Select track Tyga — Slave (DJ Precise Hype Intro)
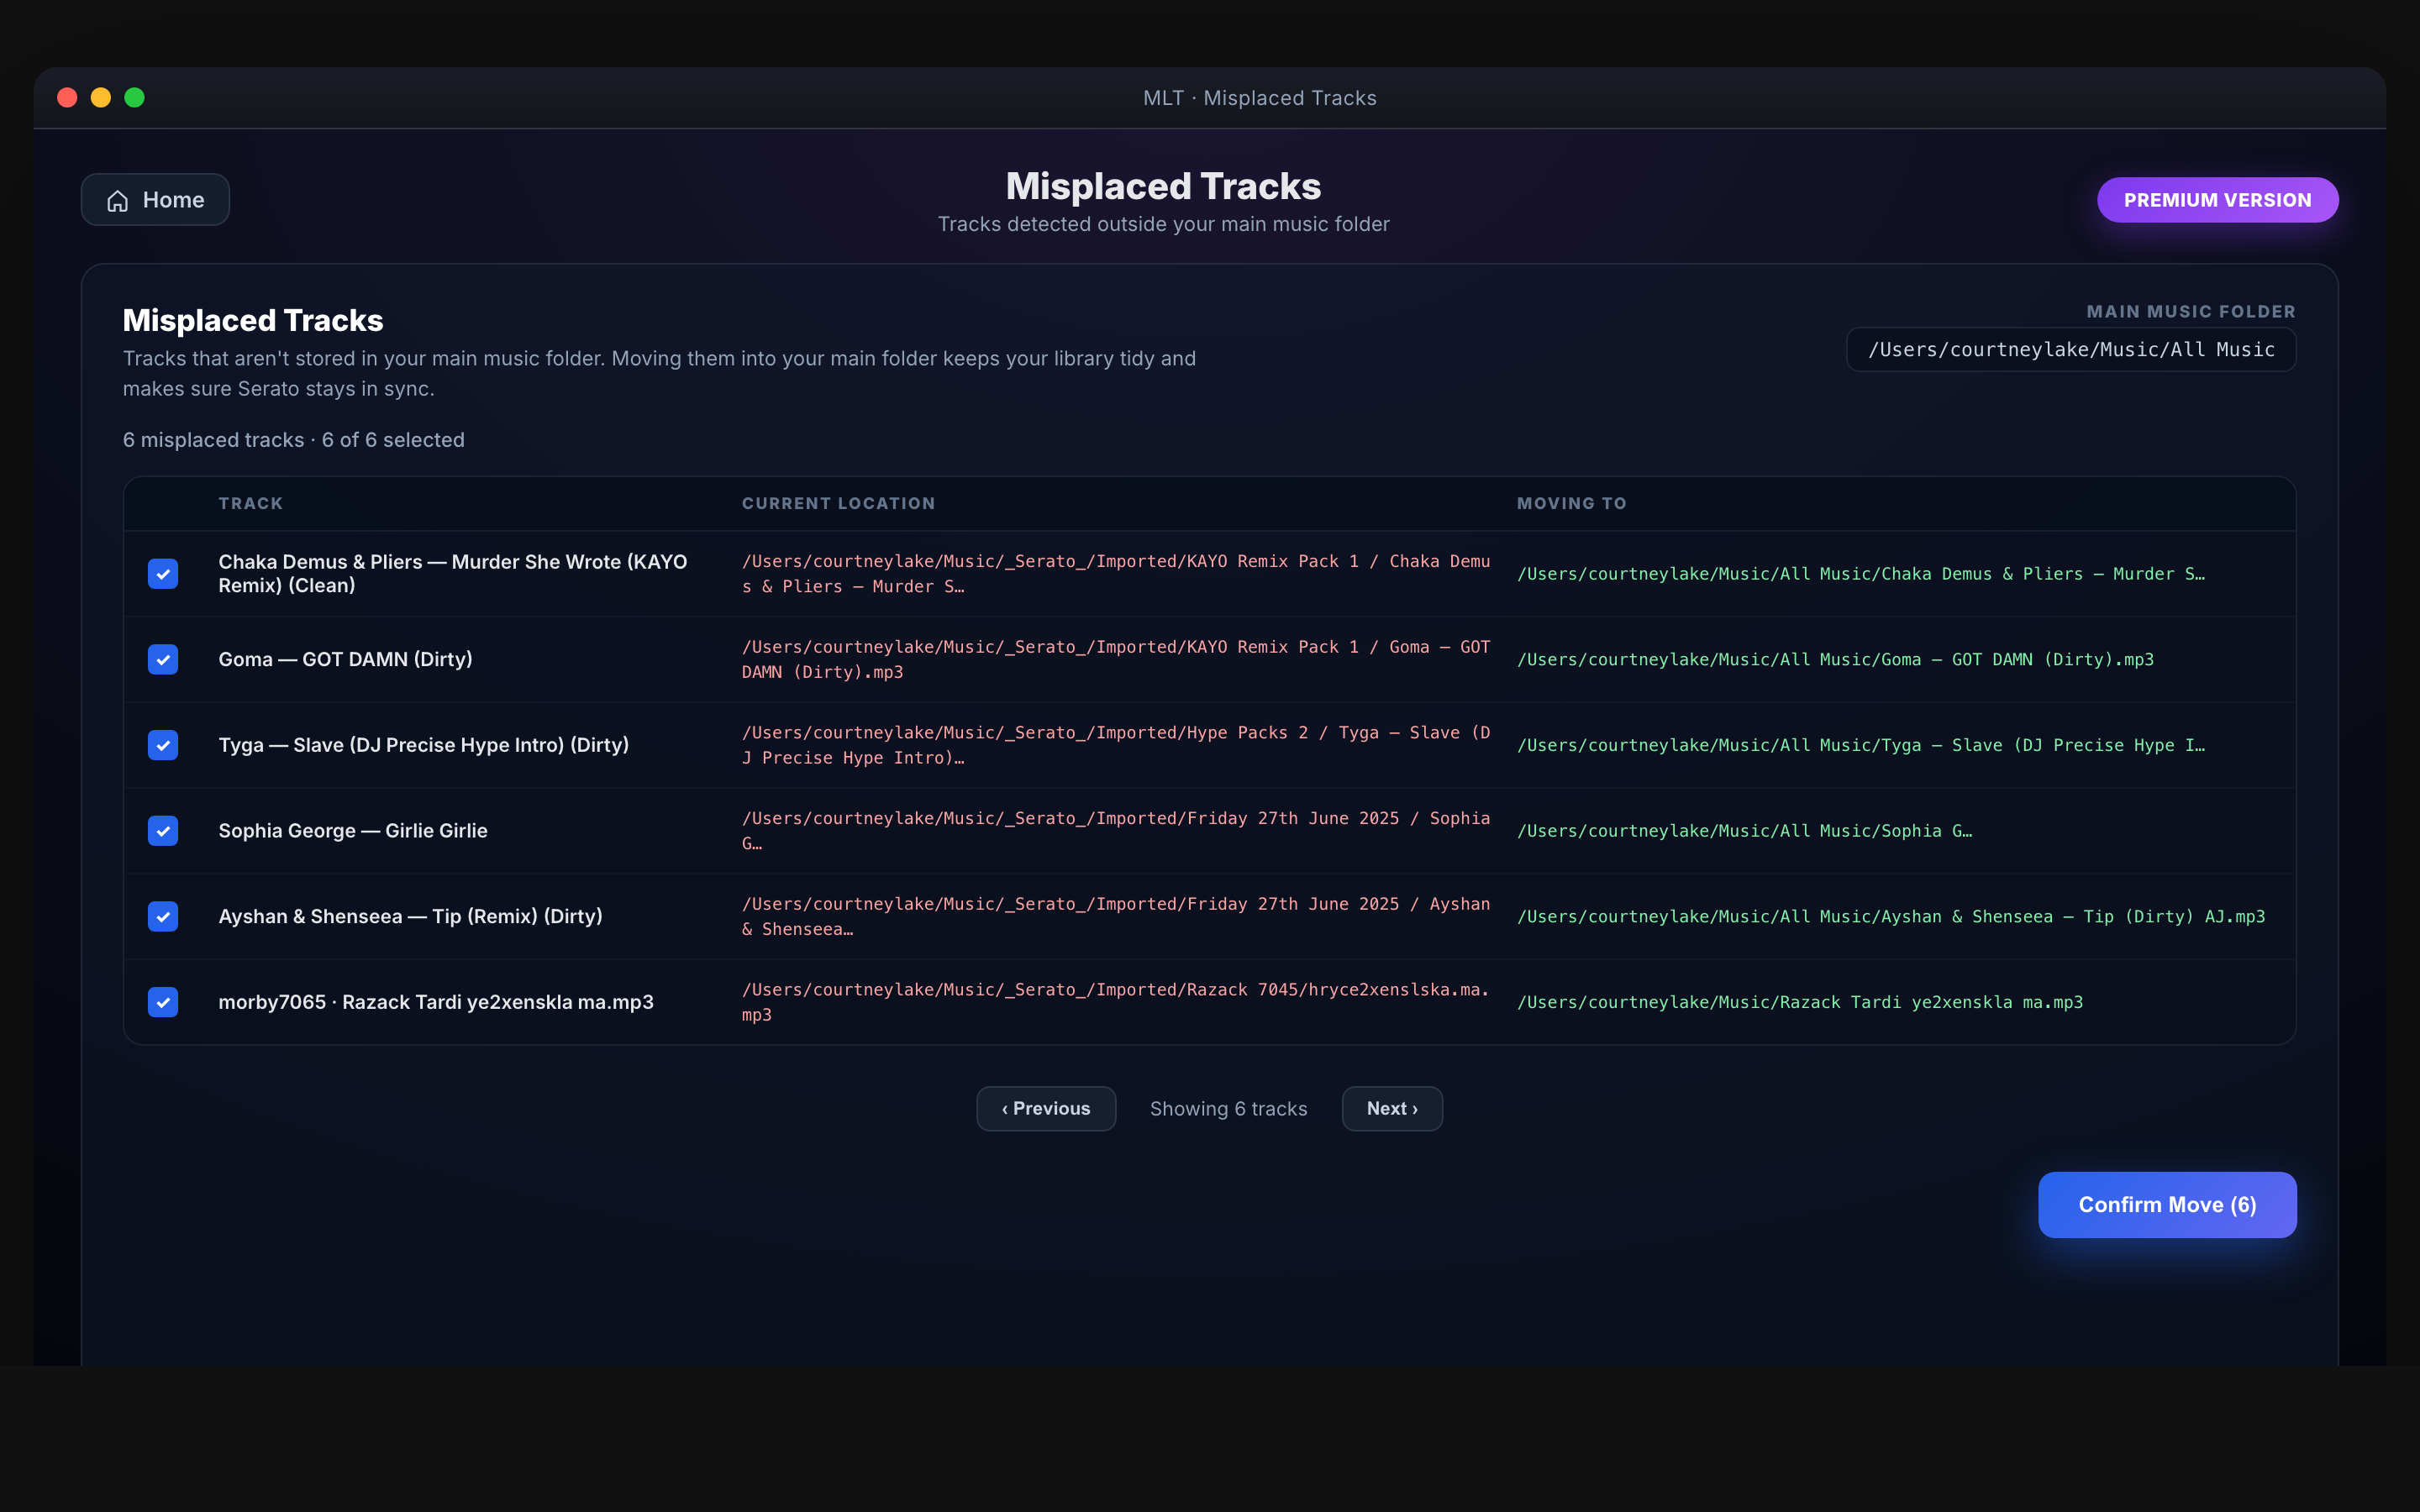 [x=424, y=745]
